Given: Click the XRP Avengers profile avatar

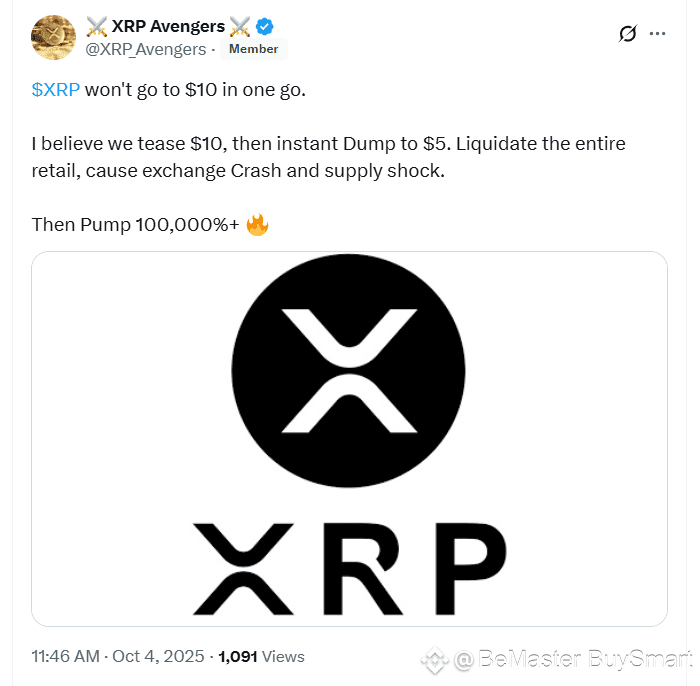Looking at the screenshot, I should point(53,37).
